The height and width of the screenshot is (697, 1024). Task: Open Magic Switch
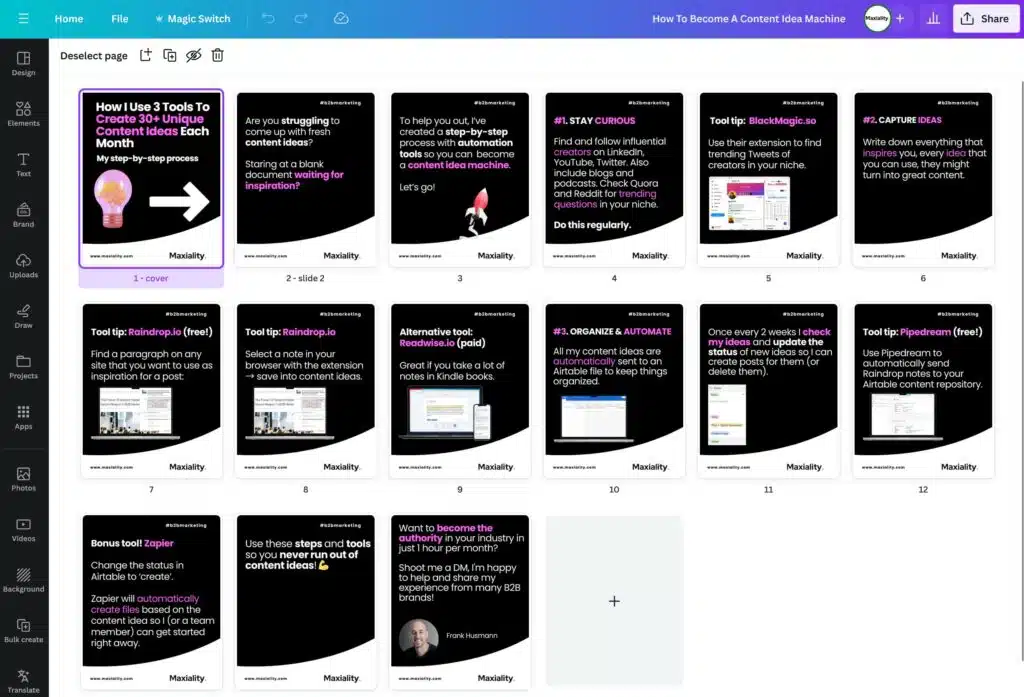click(193, 18)
